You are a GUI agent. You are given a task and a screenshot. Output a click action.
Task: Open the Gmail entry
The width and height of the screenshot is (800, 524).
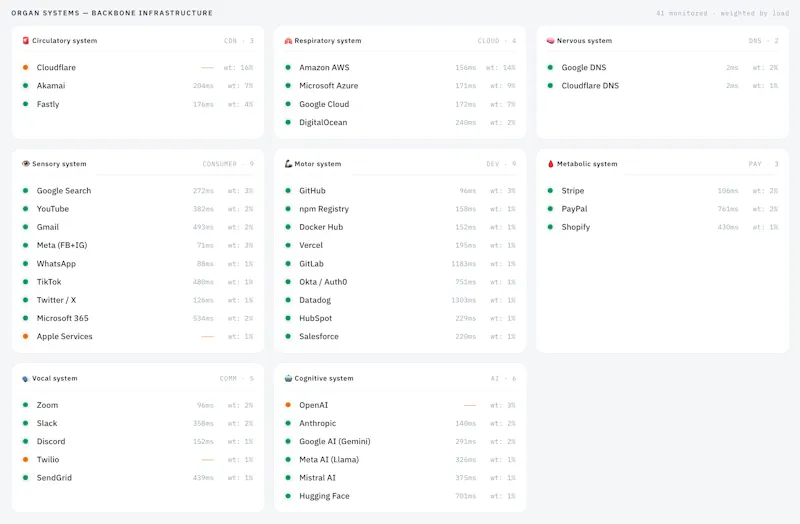138,227
